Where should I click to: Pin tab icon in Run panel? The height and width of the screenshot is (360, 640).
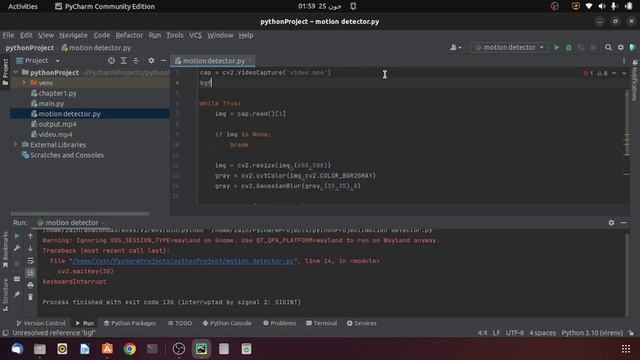(17, 294)
